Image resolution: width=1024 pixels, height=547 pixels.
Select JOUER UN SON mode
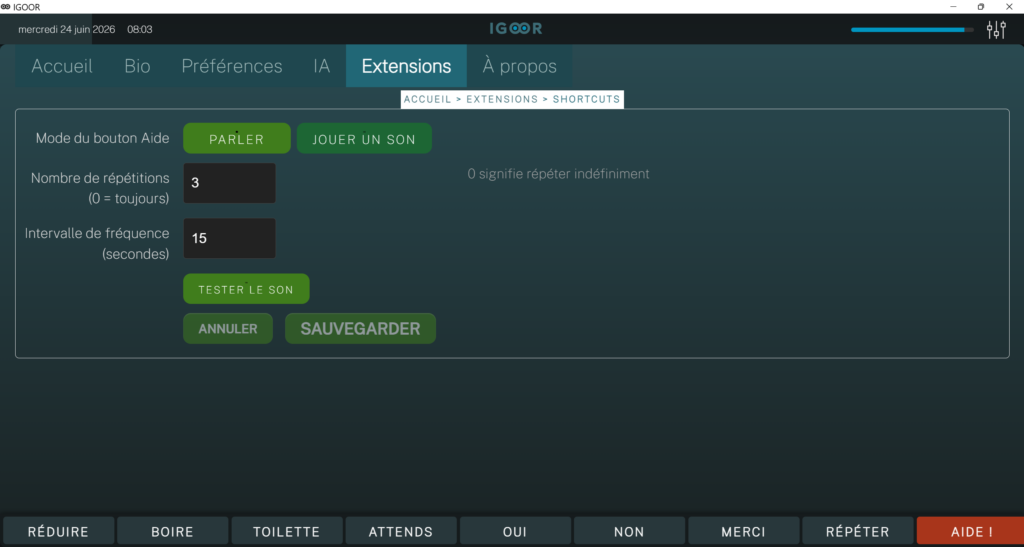364,139
